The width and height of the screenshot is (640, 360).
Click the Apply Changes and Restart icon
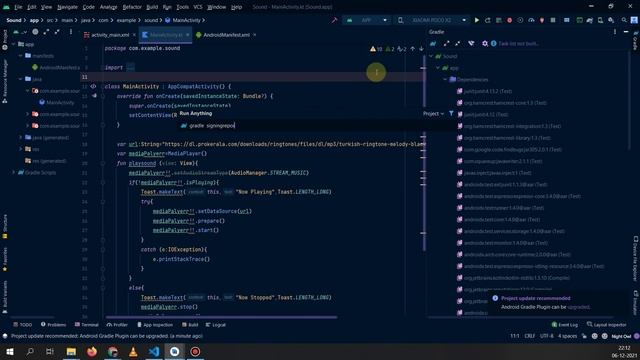tap(488, 20)
